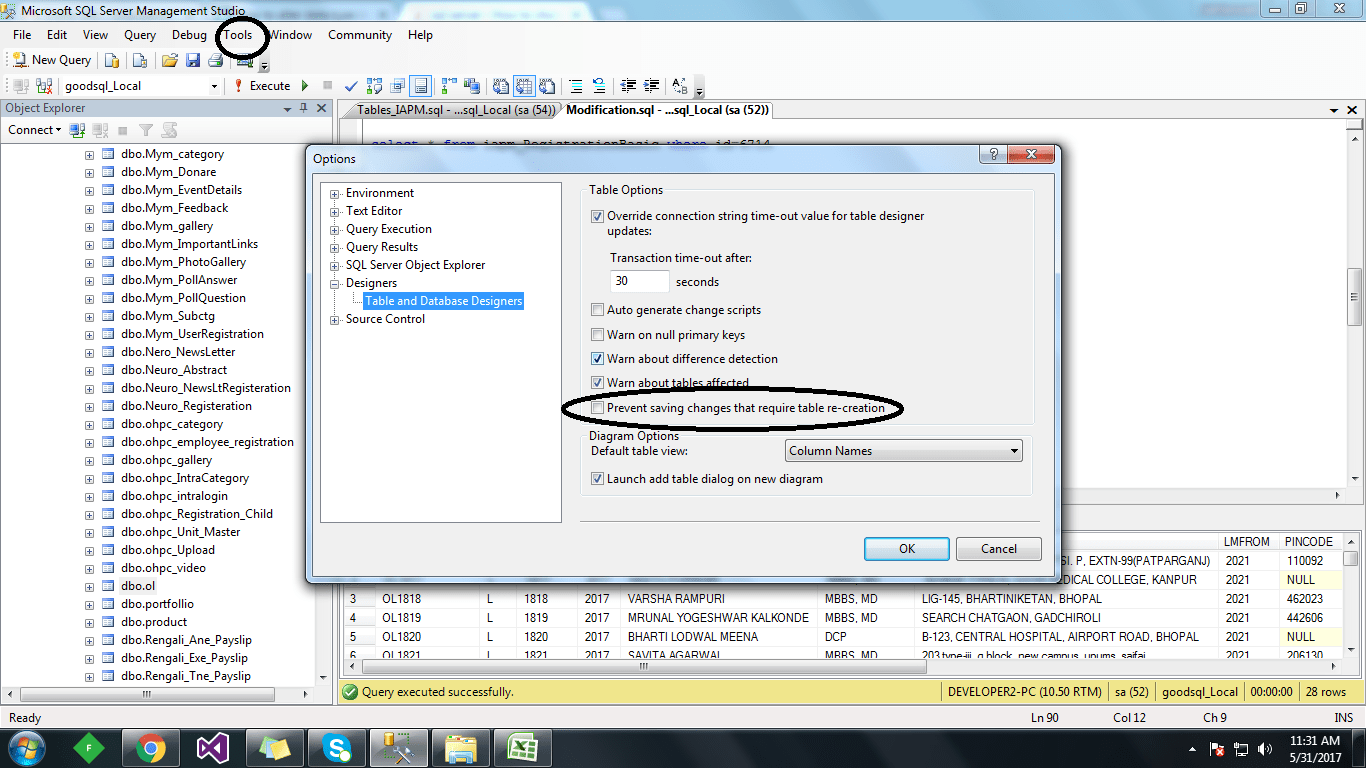The image size is (1366, 768).
Task: Select the Modification.sql tab
Action: (667, 110)
